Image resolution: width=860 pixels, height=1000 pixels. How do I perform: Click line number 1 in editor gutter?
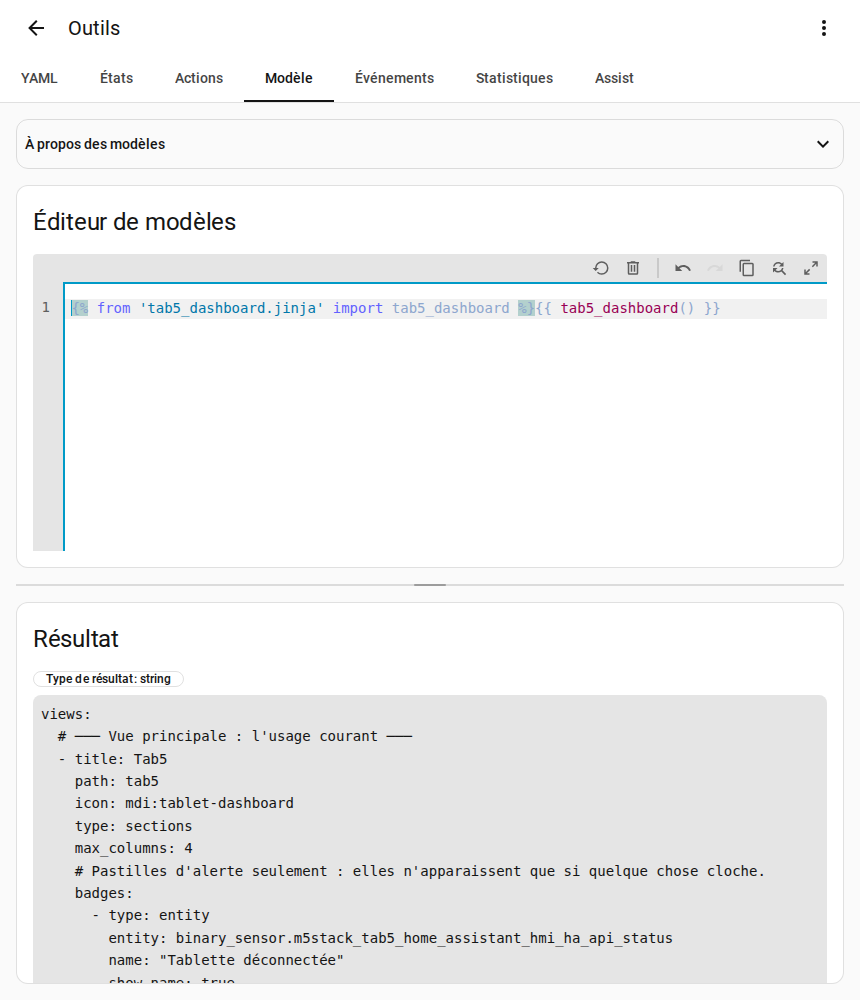[x=46, y=308]
